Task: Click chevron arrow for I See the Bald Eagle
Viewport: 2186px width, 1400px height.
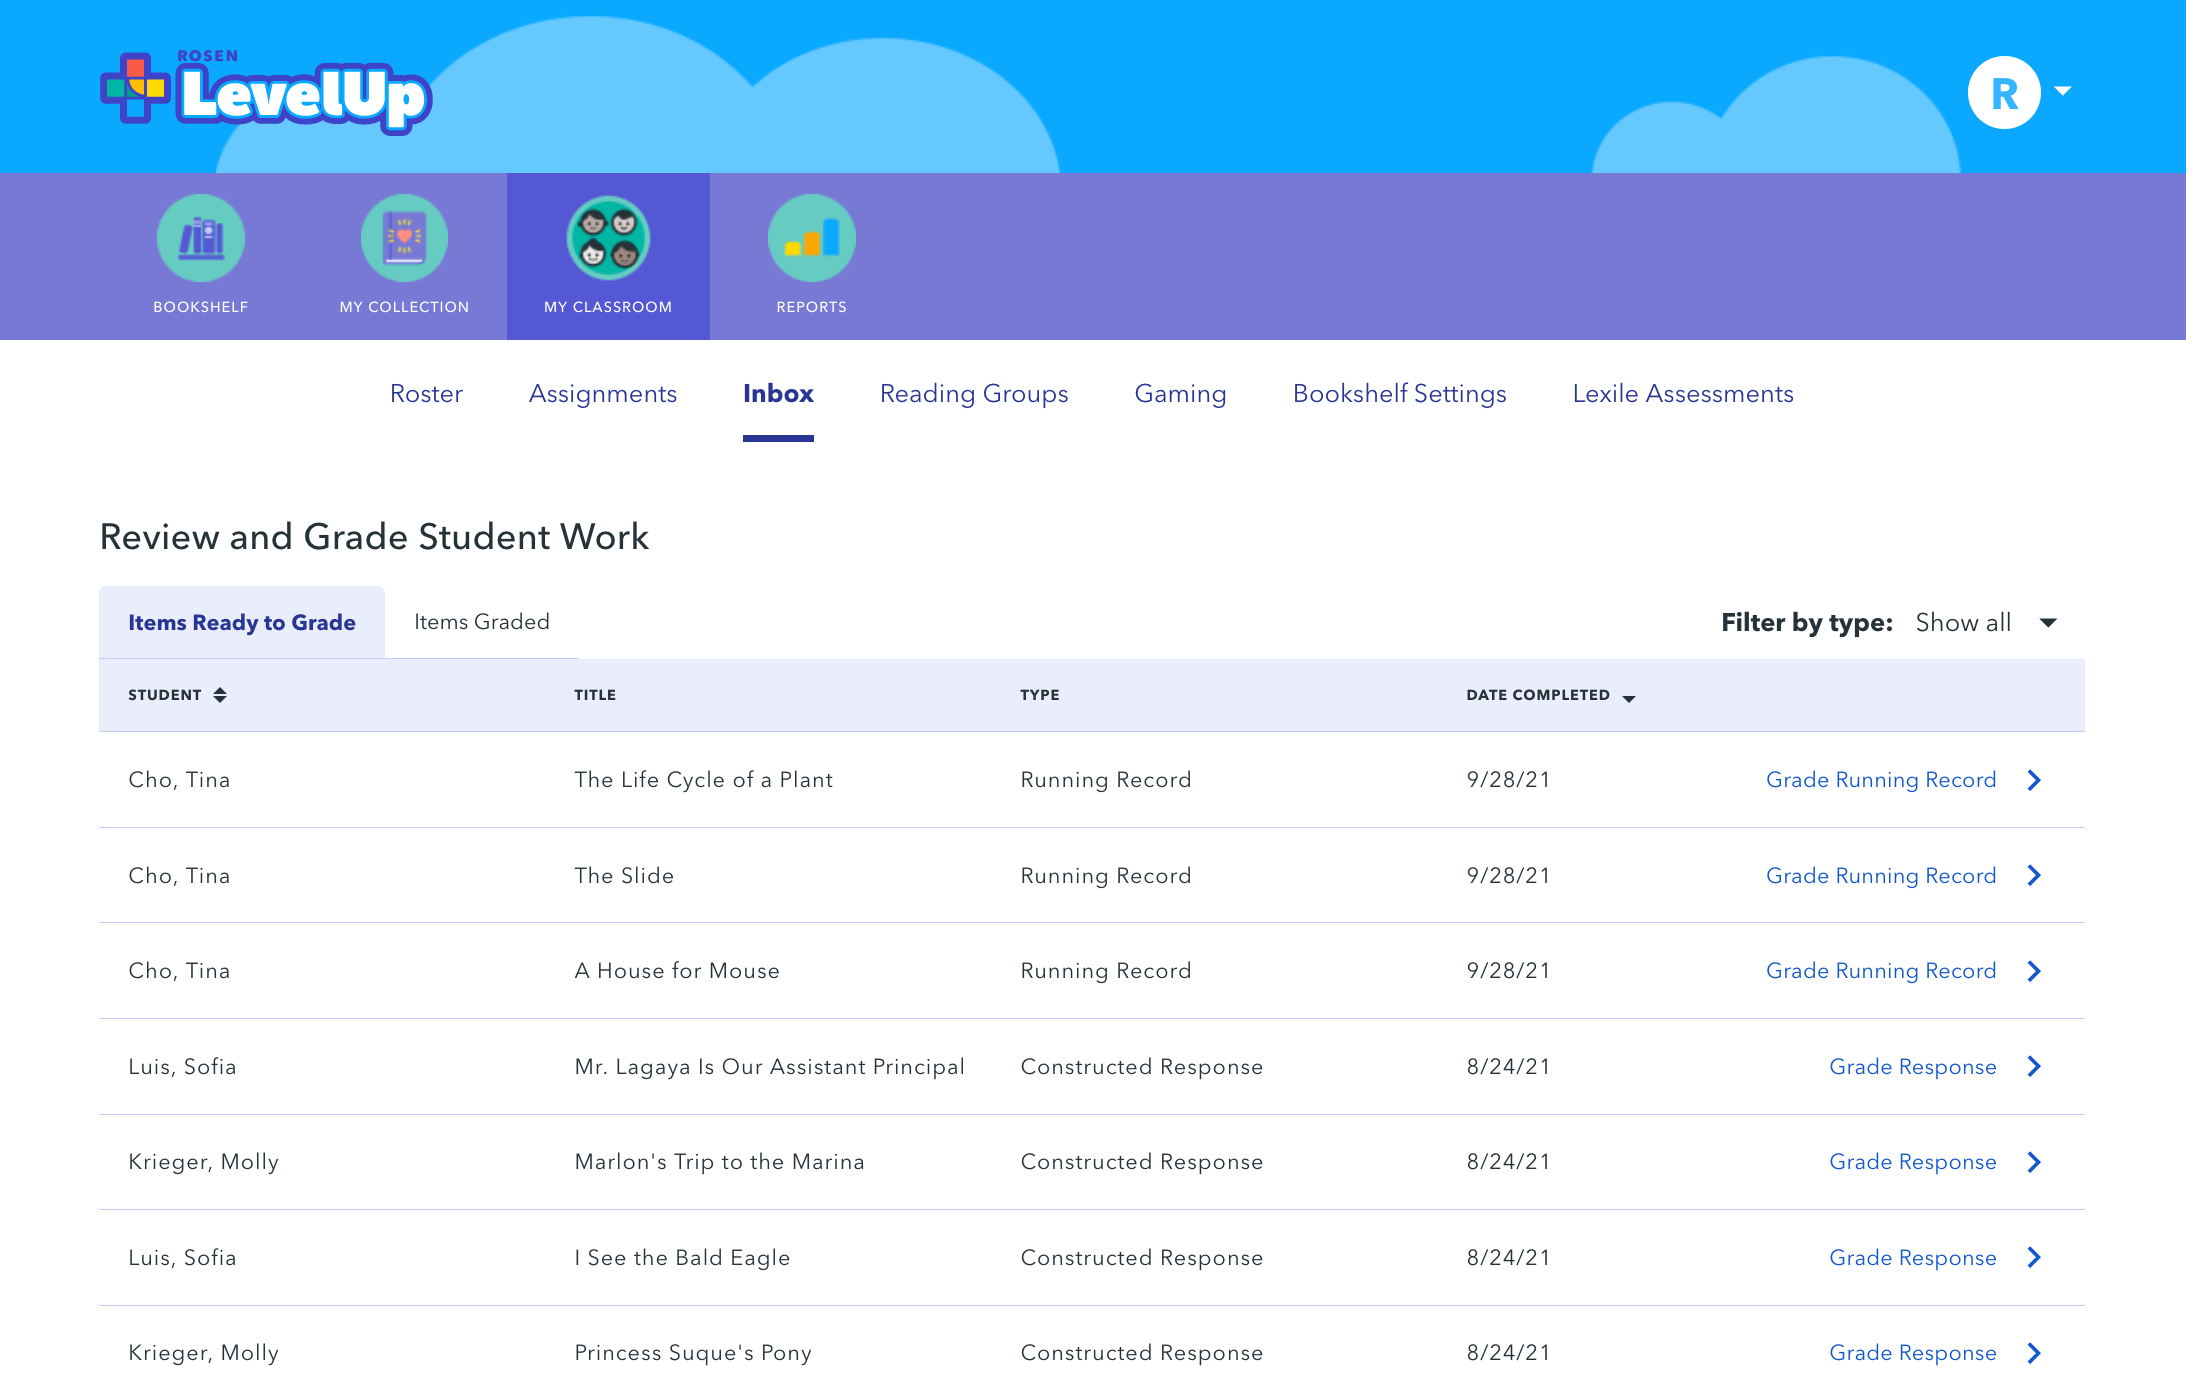Action: point(2034,1258)
